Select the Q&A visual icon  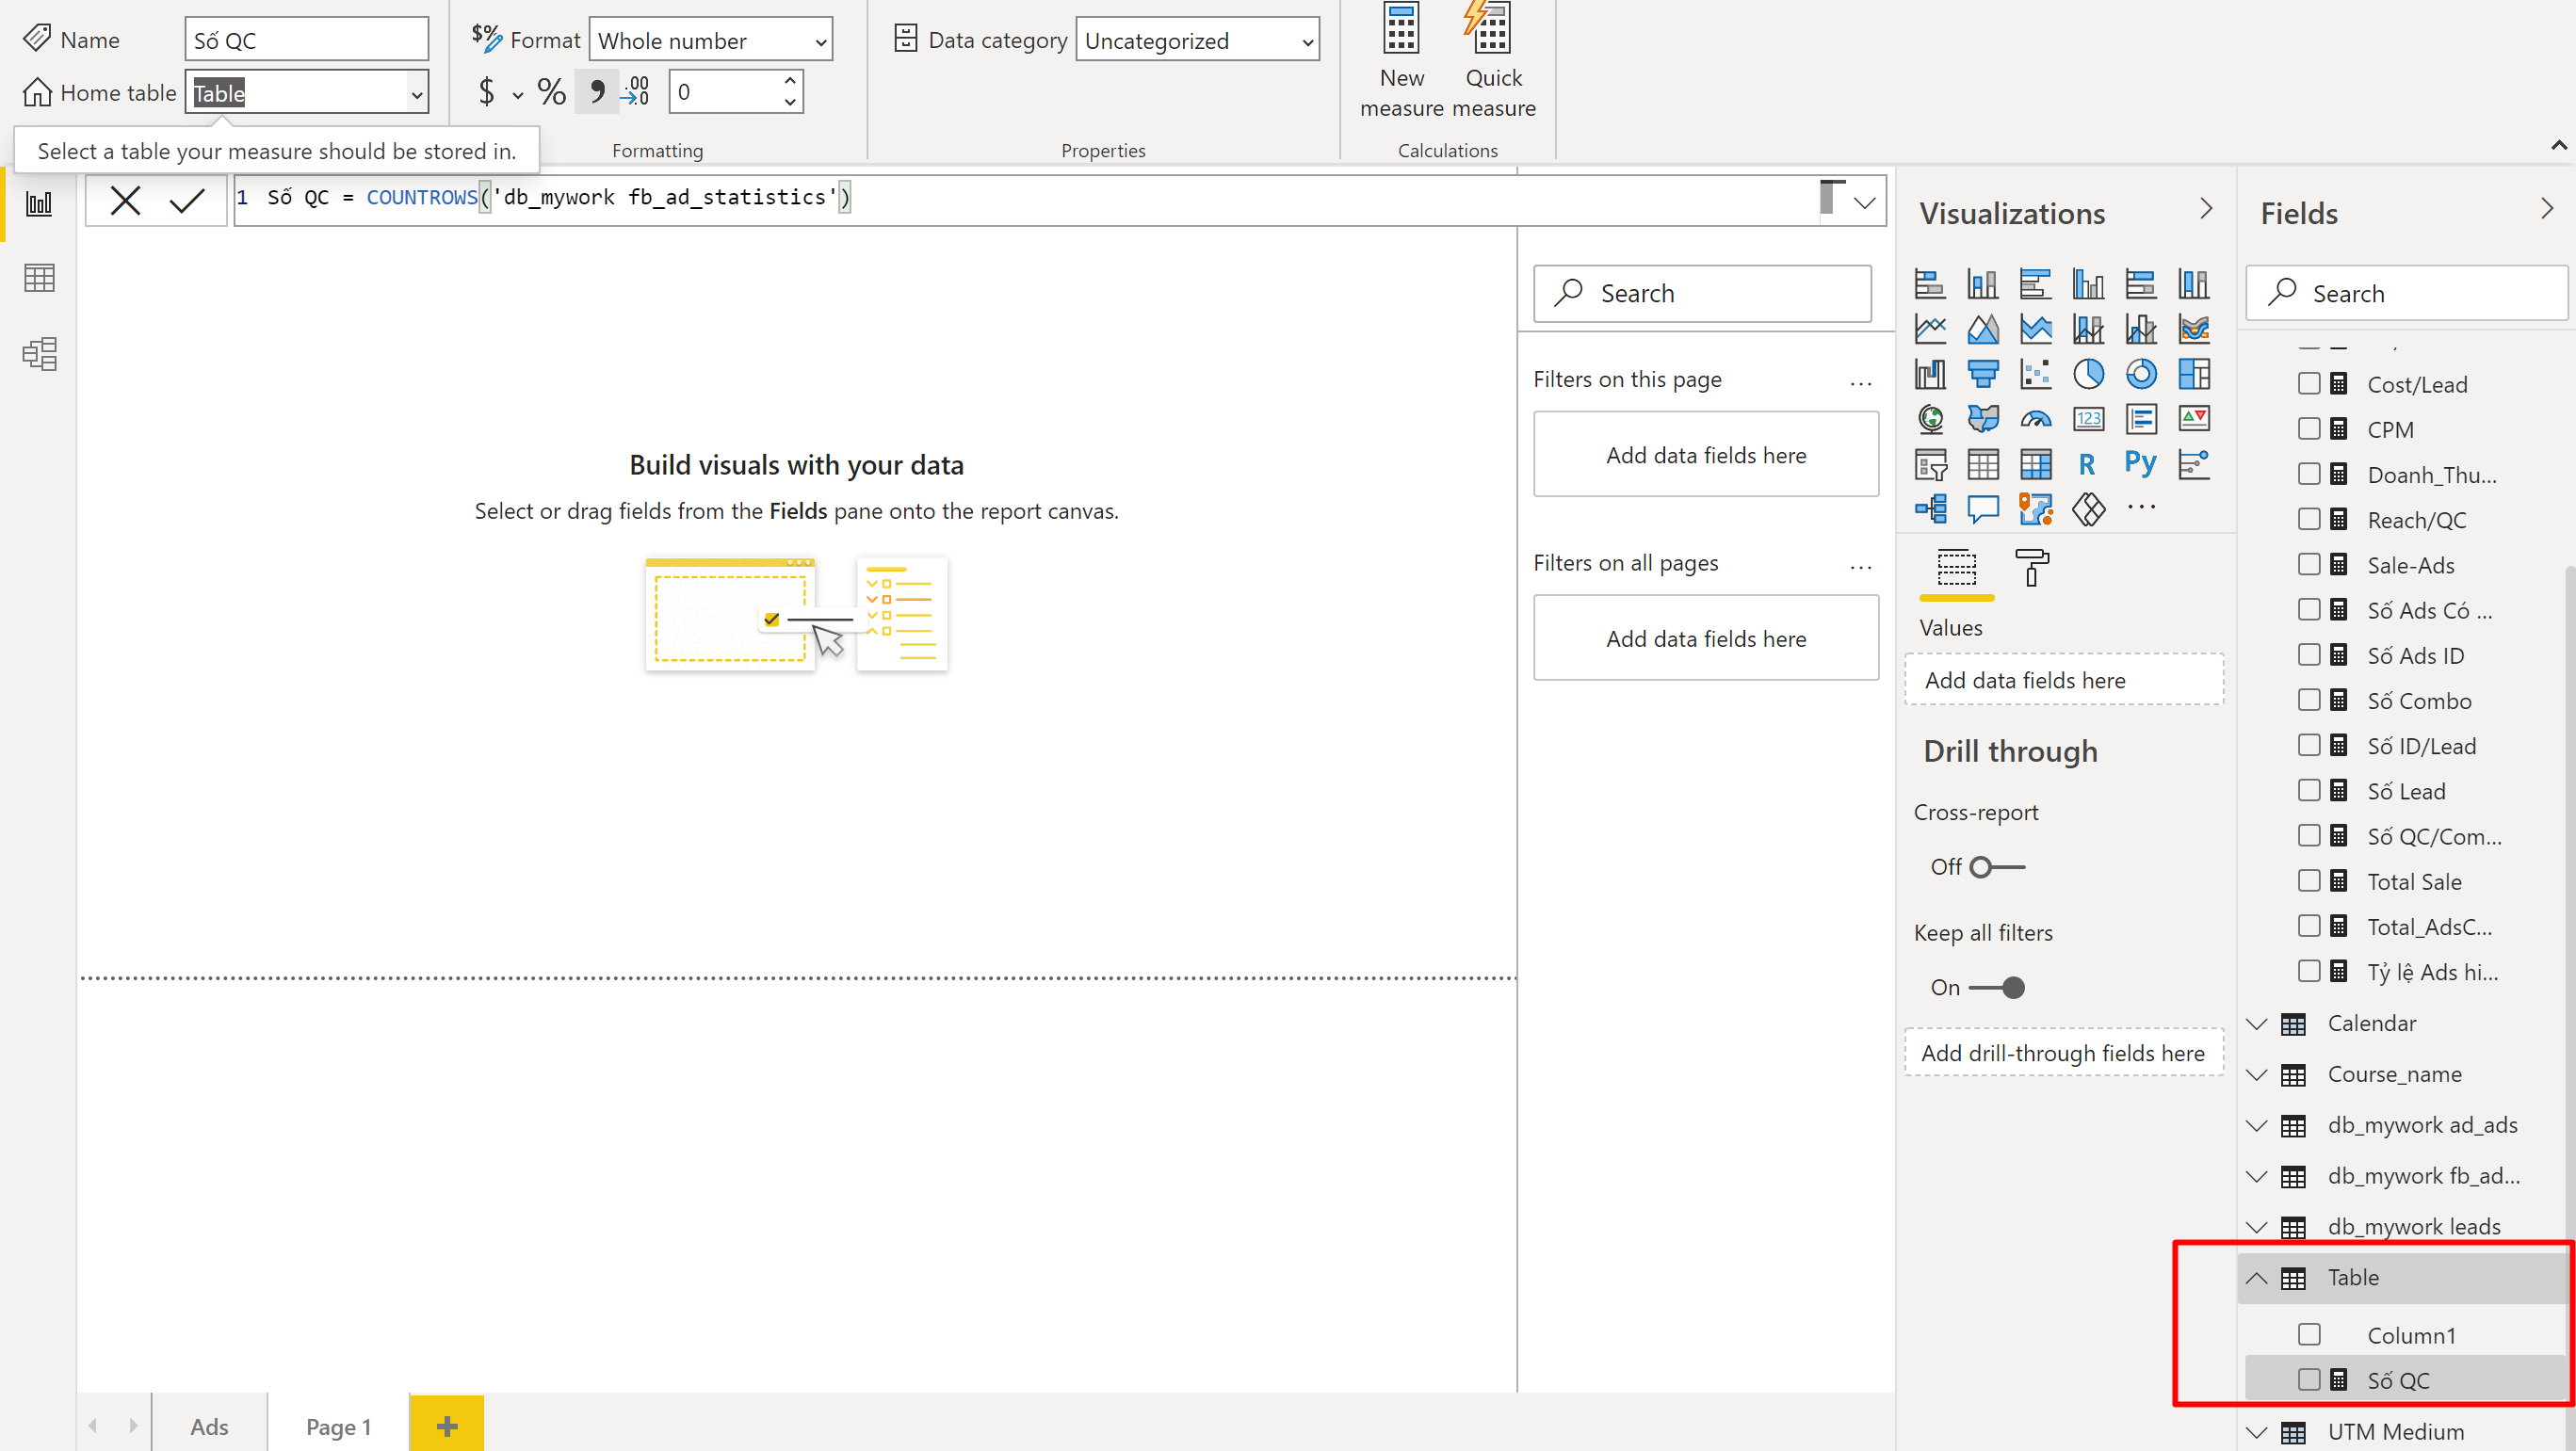tap(1983, 509)
